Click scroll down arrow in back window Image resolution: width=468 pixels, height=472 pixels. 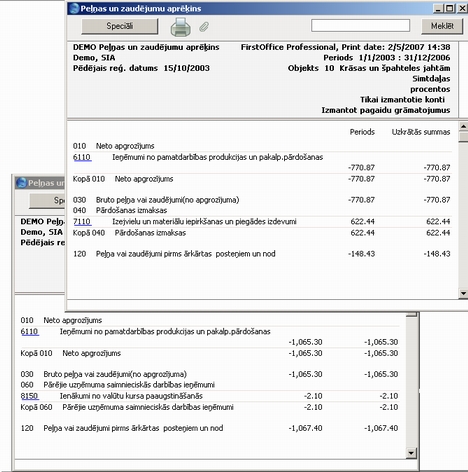[x=411, y=453]
